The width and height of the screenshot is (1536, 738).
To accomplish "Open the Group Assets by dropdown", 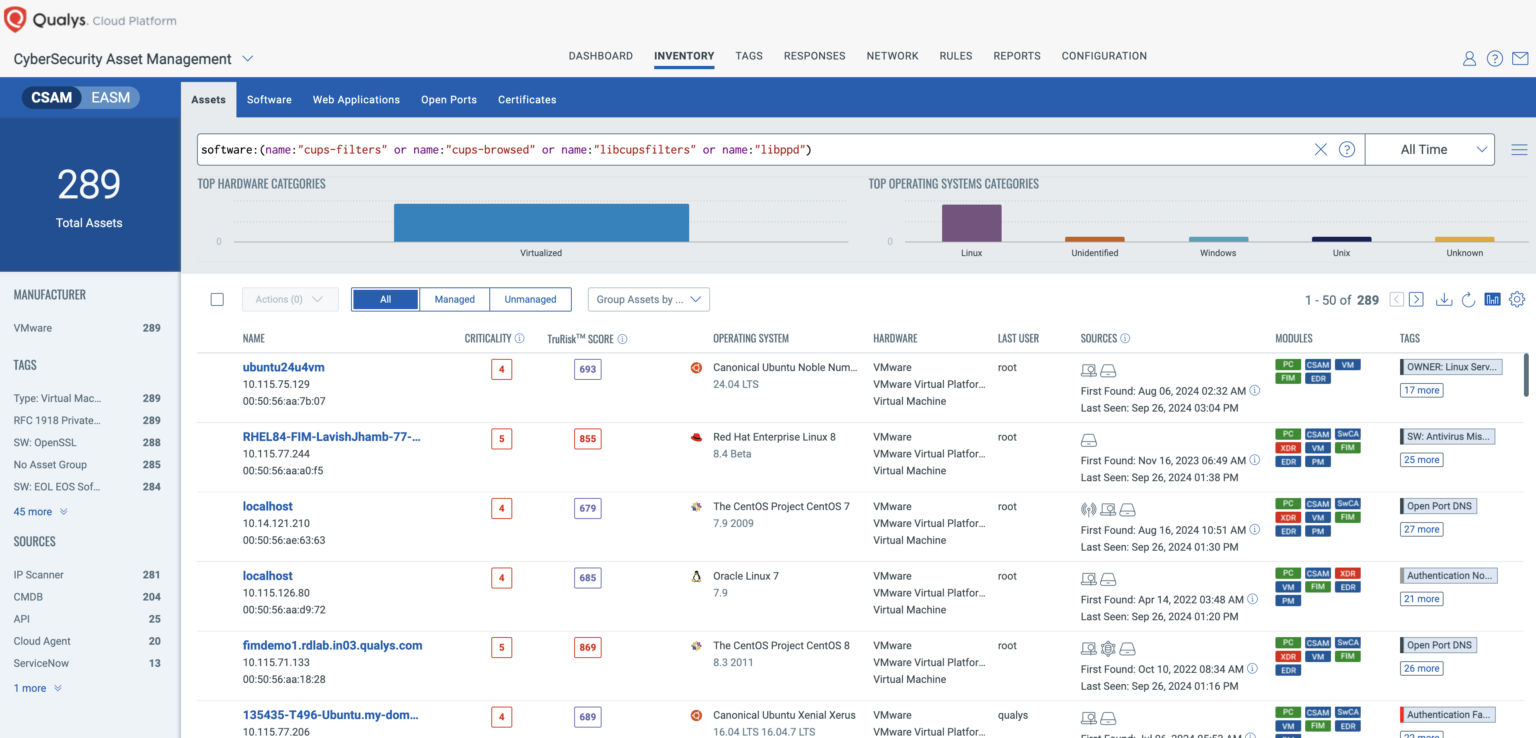I will (x=646, y=299).
